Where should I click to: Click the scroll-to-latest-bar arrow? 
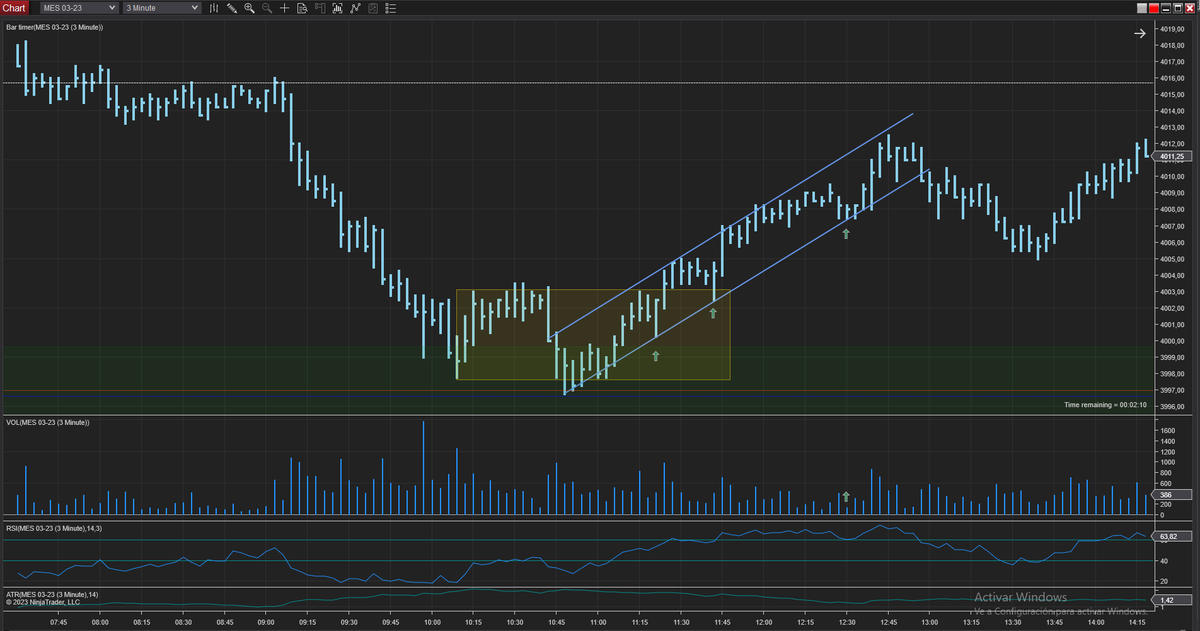click(x=1140, y=33)
